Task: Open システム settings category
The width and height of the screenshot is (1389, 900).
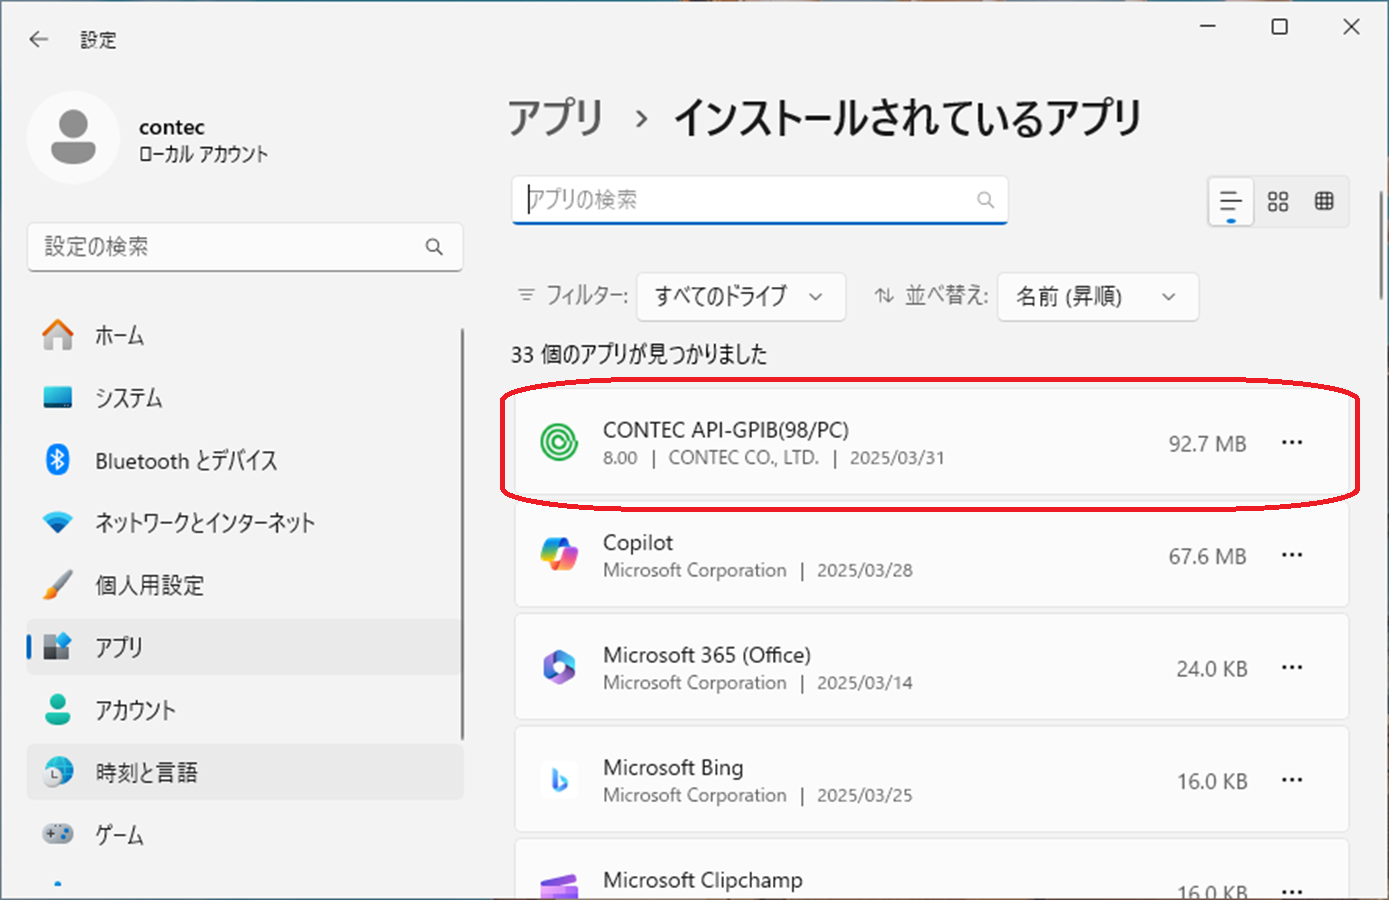Action: (245, 397)
